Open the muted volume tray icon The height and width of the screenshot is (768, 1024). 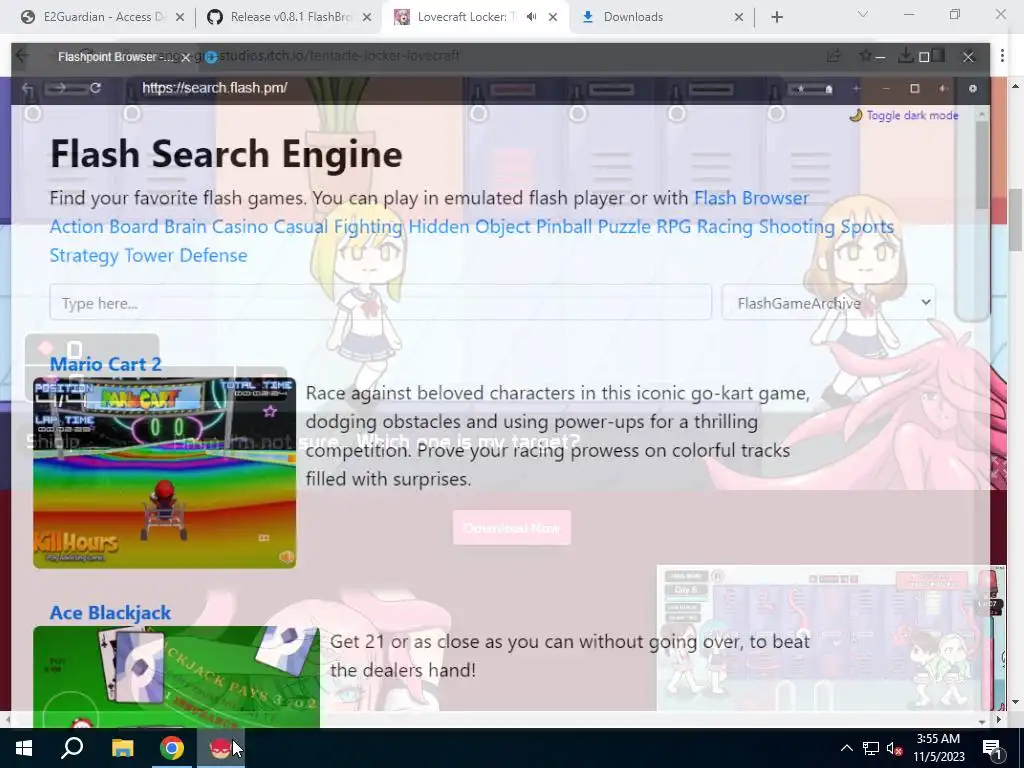coord(895,748)
